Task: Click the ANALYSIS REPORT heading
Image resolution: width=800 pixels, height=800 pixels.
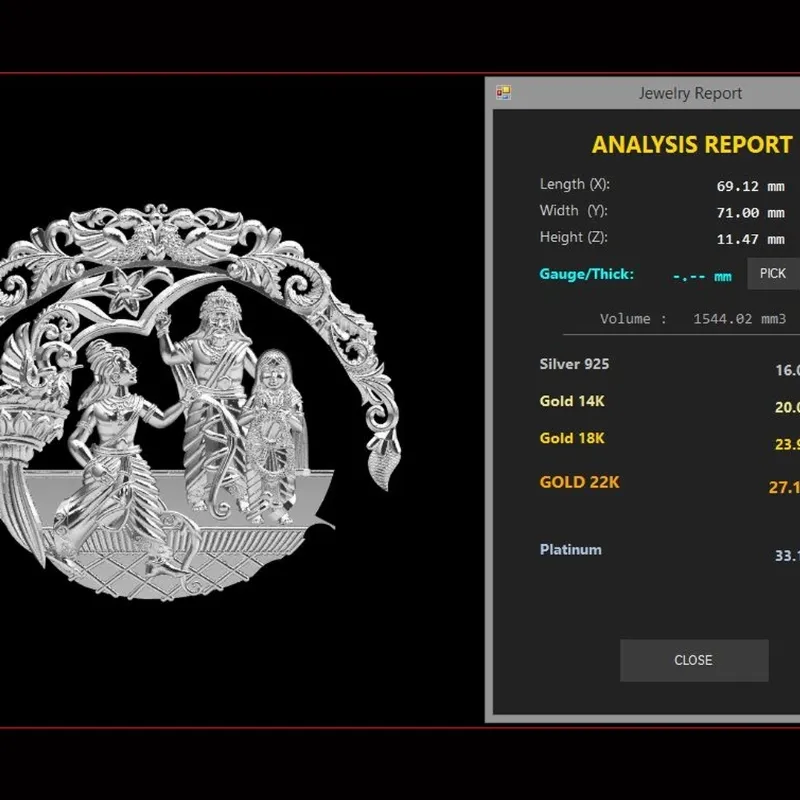Action: pyautogui.click(x=692, y=144)
